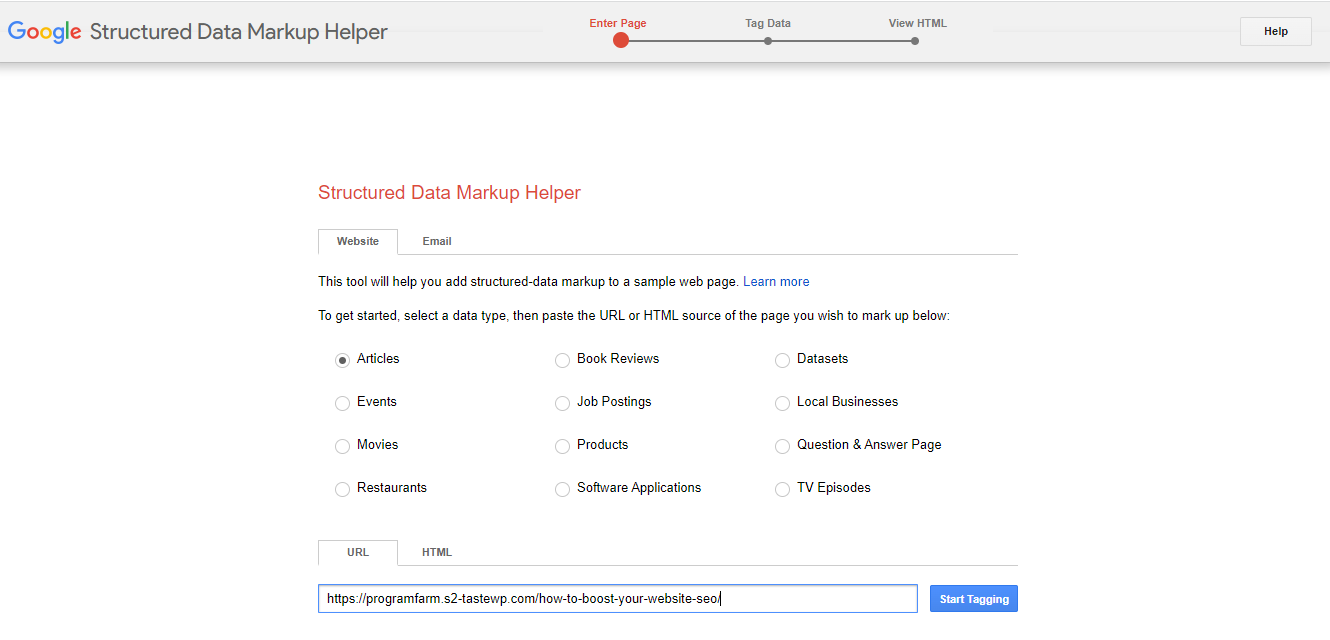Select Software Applications data type

point(562,489)
